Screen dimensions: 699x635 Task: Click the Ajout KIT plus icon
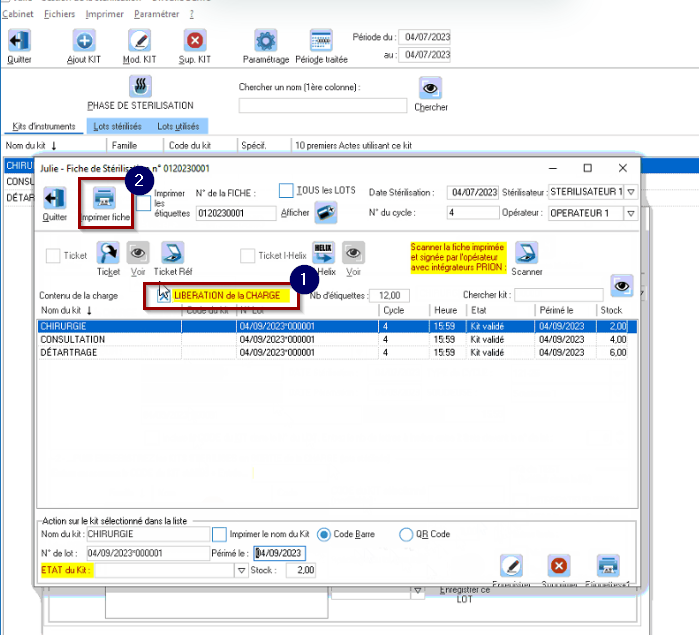coord(84,41)
